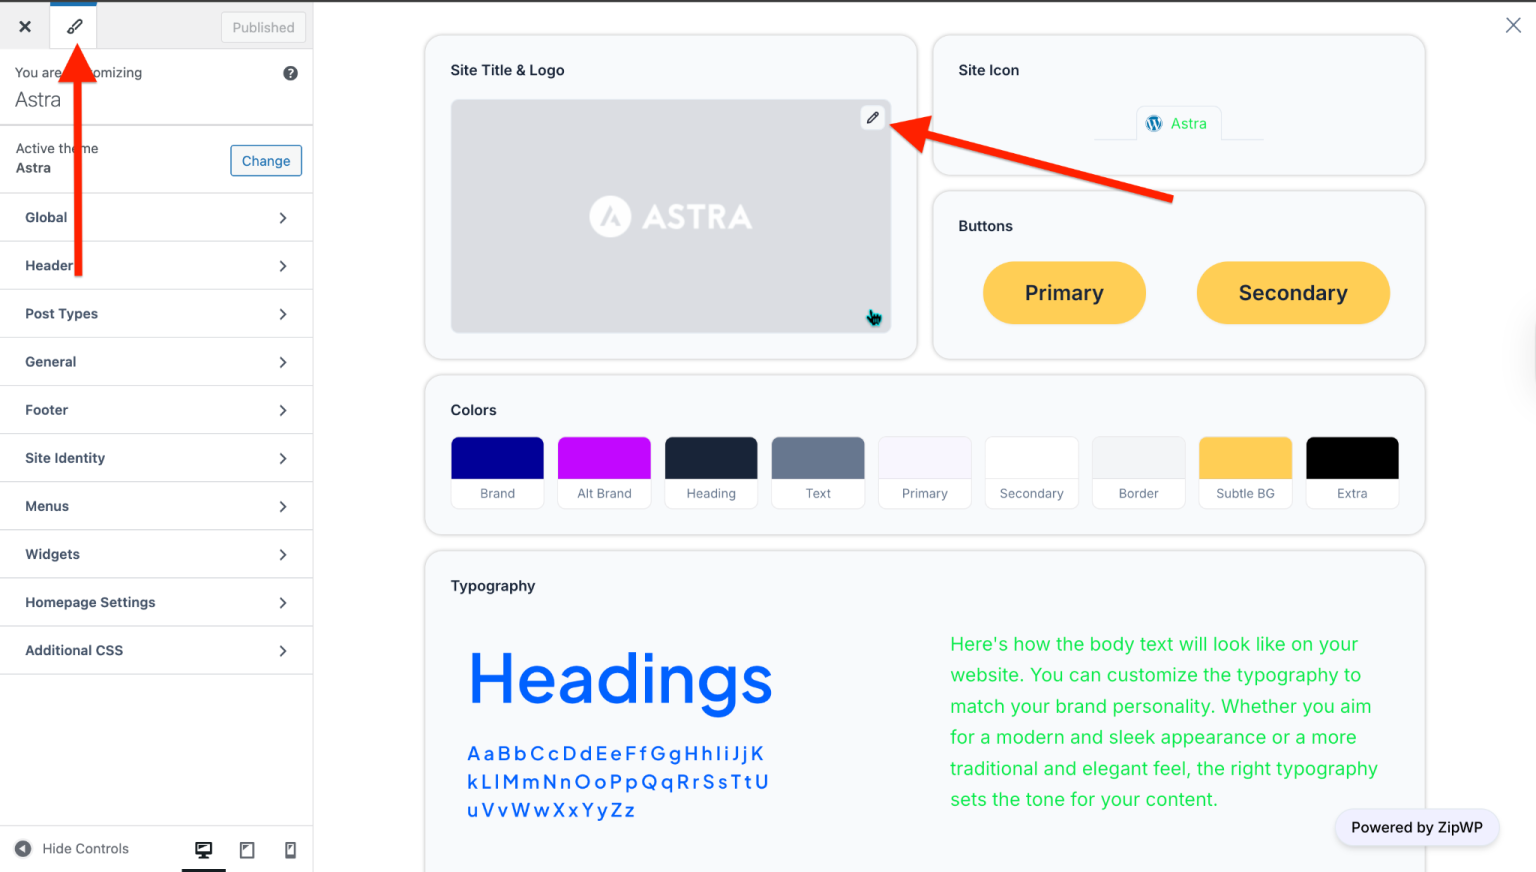This screenshot has width=1536, height=872.
Task: Expand the Global settings panel
Action: click(156, 217)
